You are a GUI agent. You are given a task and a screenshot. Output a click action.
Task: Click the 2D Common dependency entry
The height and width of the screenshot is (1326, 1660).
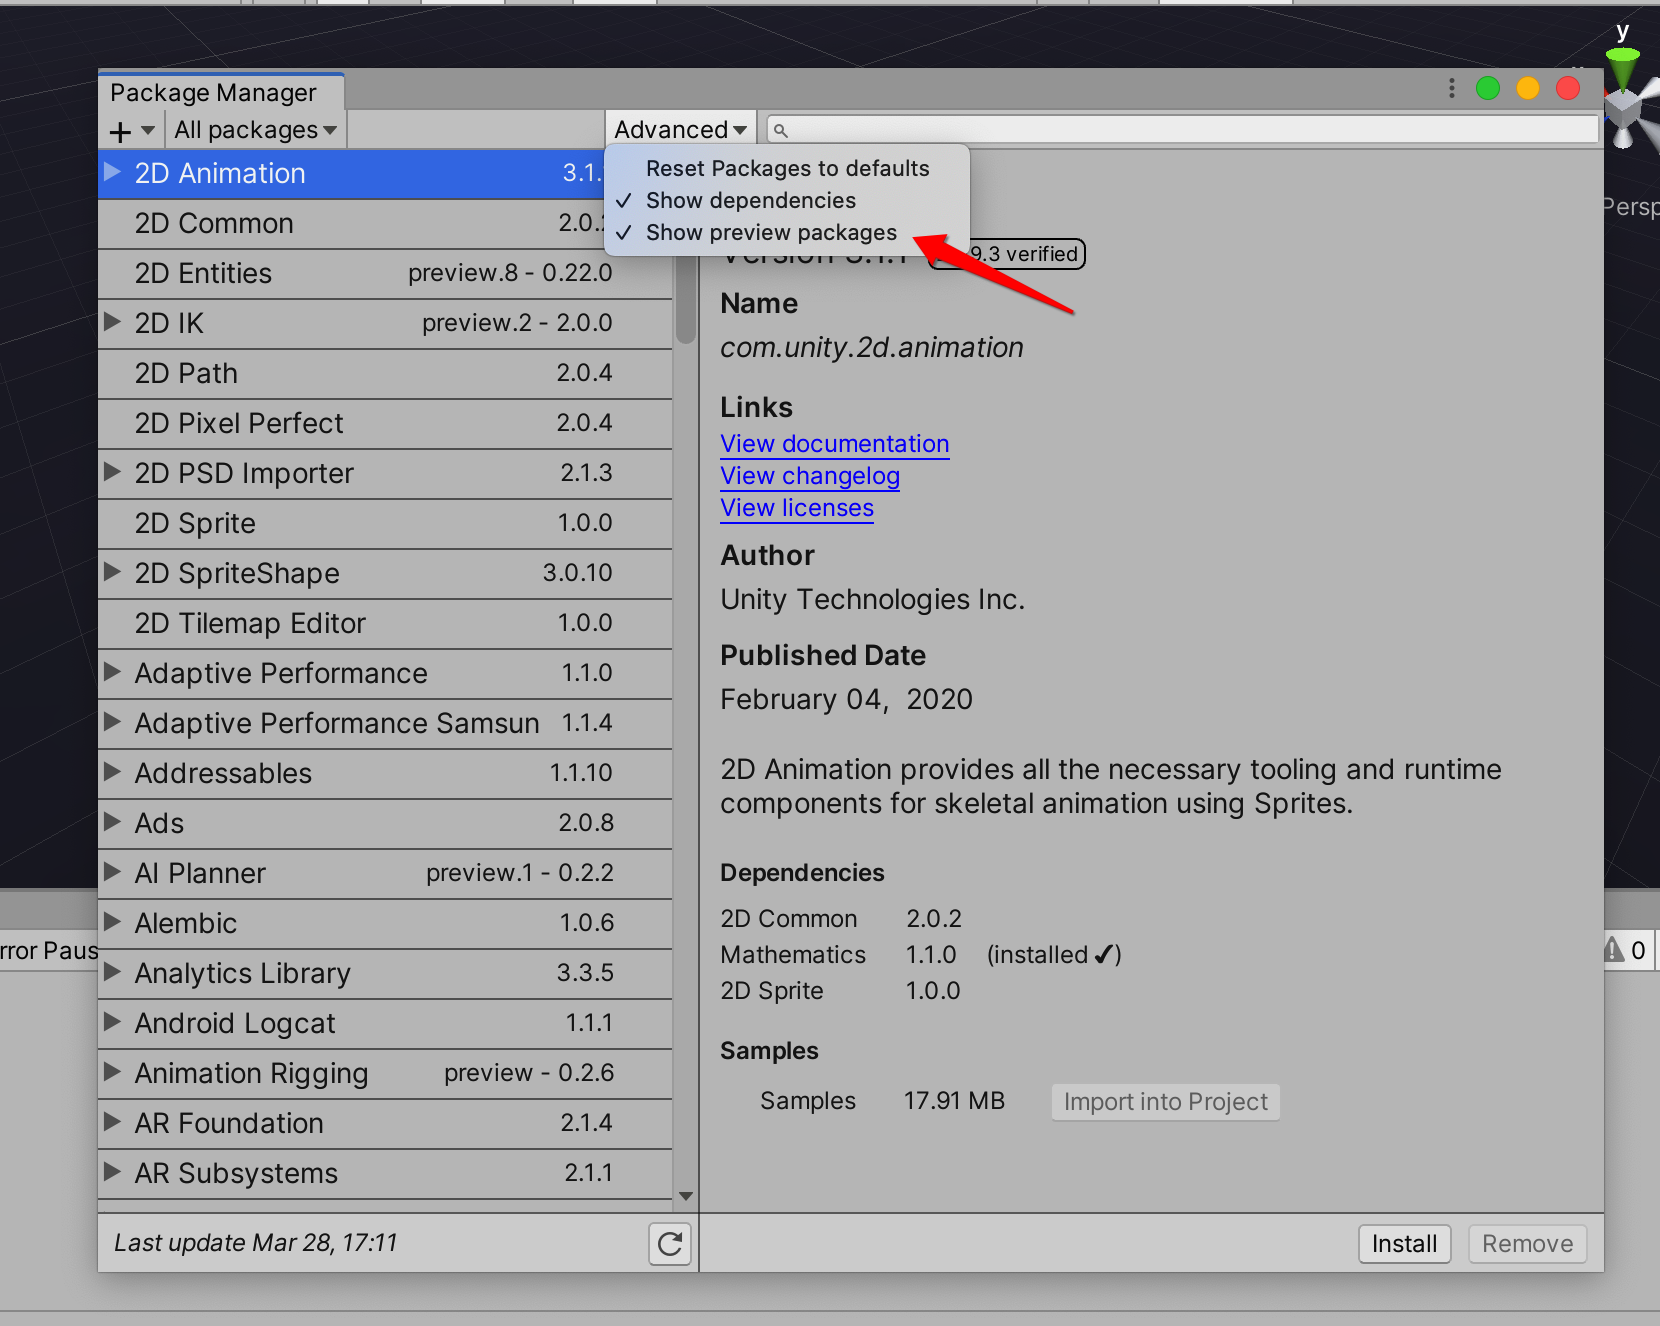pyautogui.click(x=789, y=918)
